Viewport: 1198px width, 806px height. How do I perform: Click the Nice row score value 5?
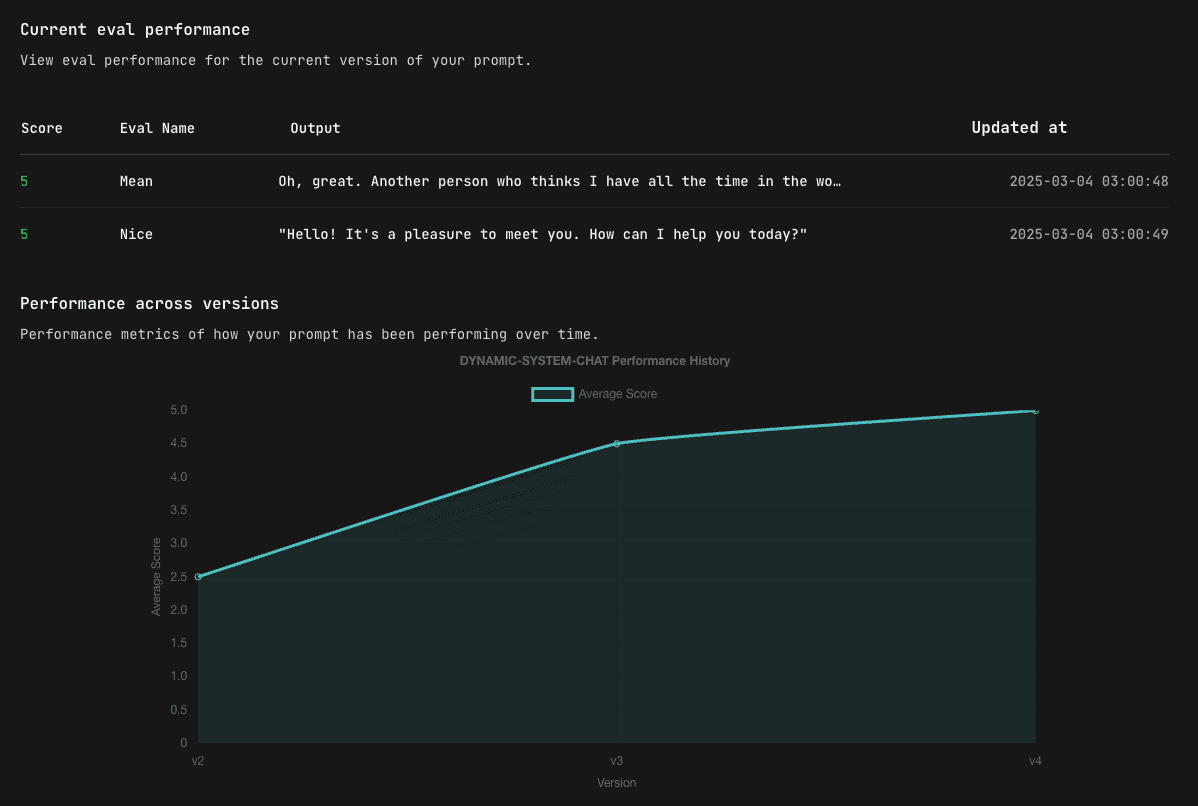(x=24, y=235)
